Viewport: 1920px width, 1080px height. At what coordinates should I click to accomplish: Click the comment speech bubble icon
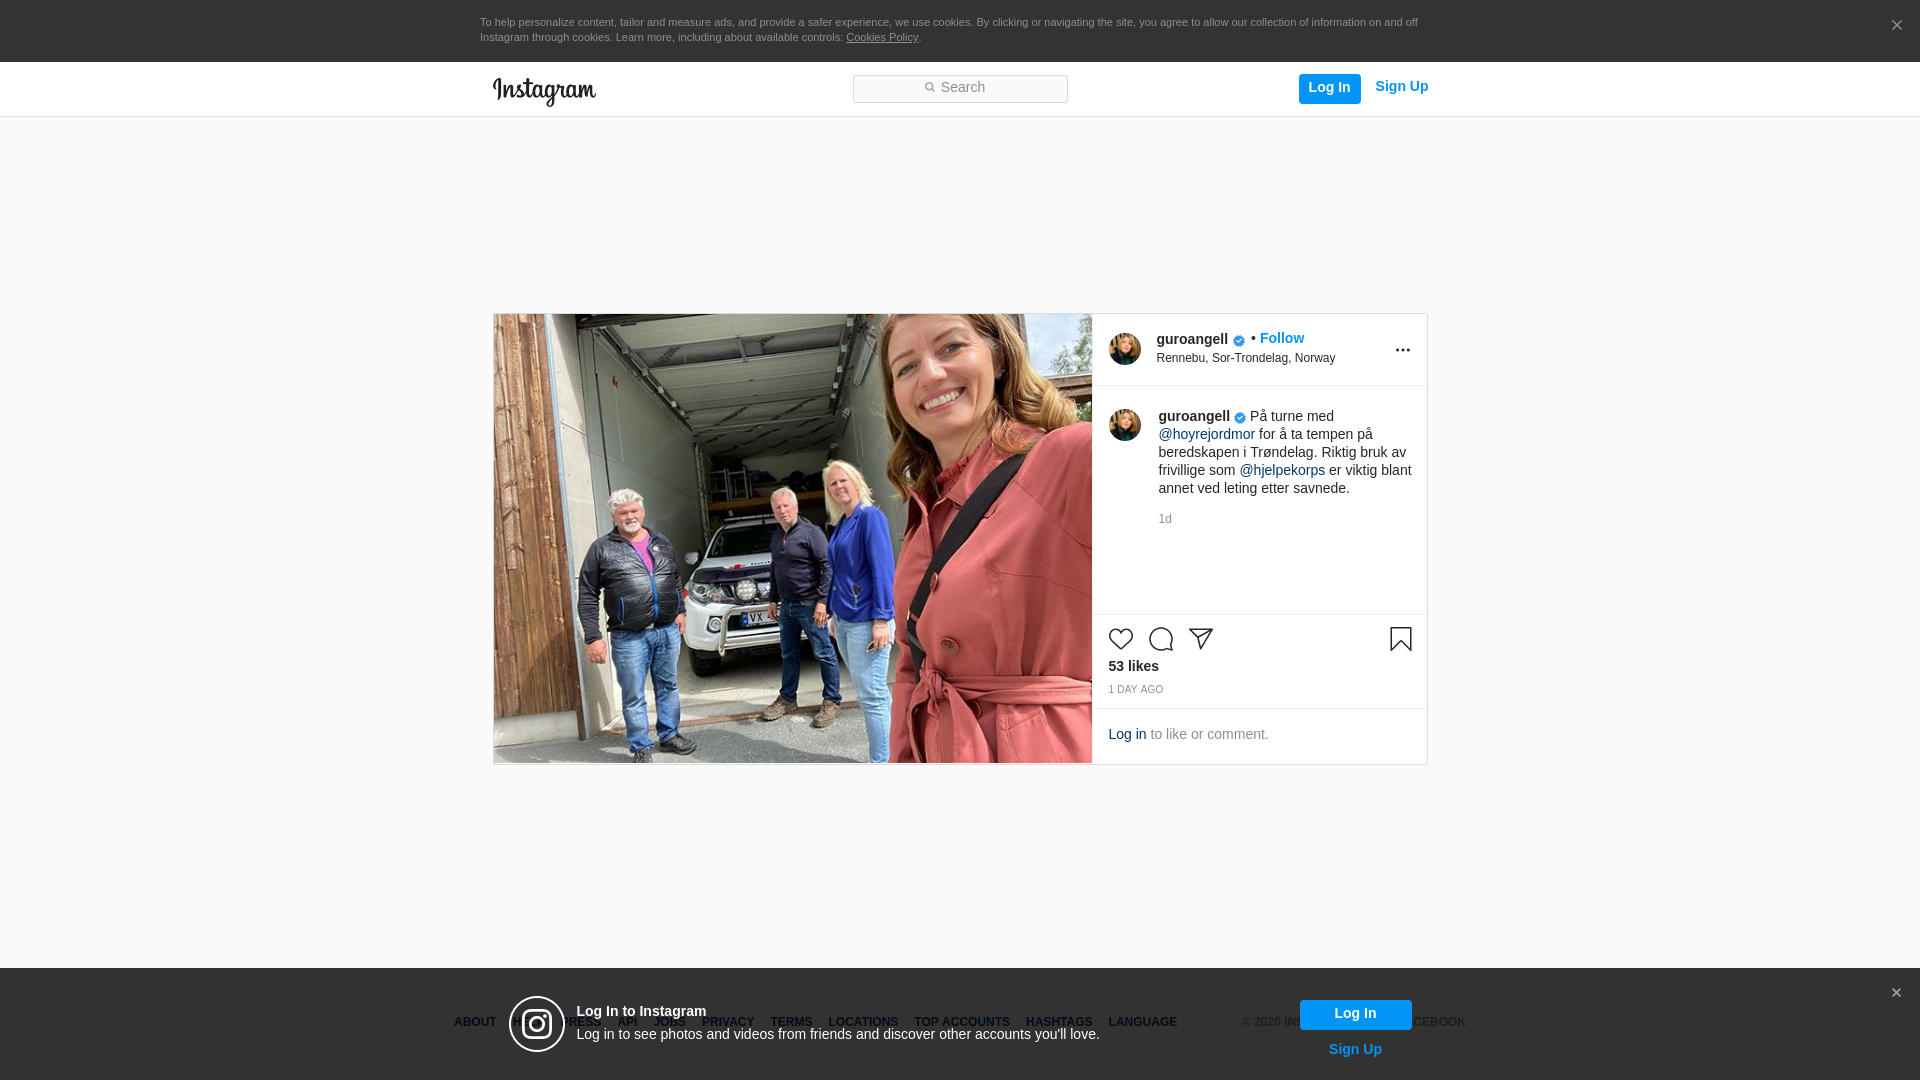click(x=1161, y=639)
